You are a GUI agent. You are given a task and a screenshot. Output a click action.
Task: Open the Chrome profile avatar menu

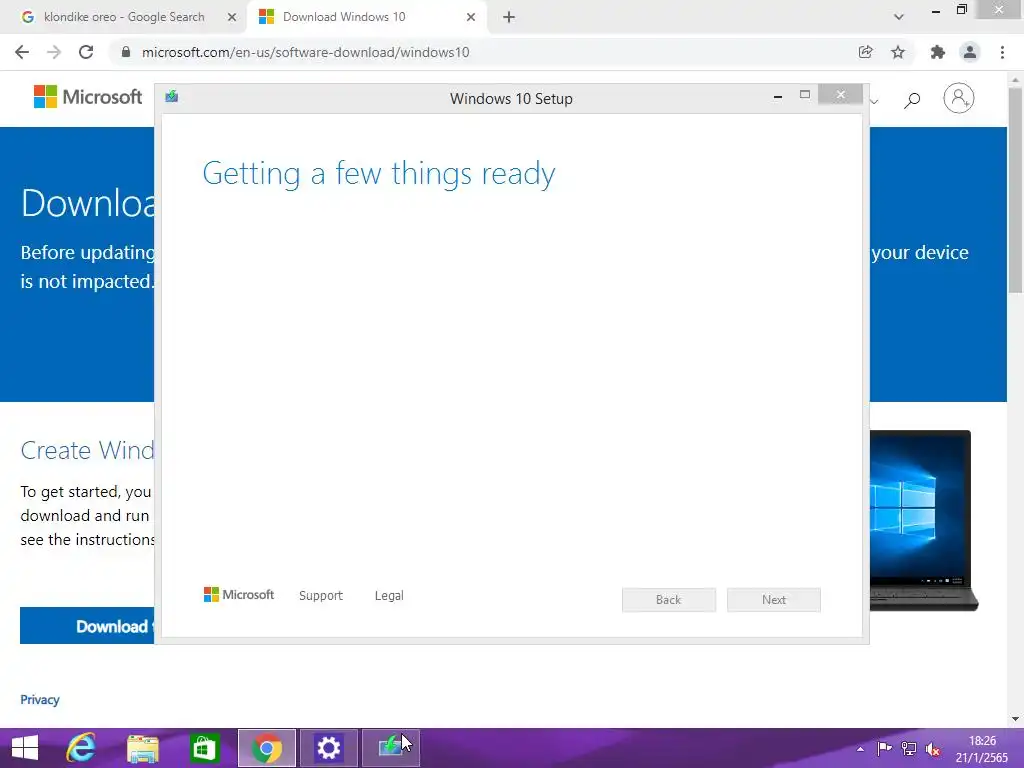pos(970,52)
